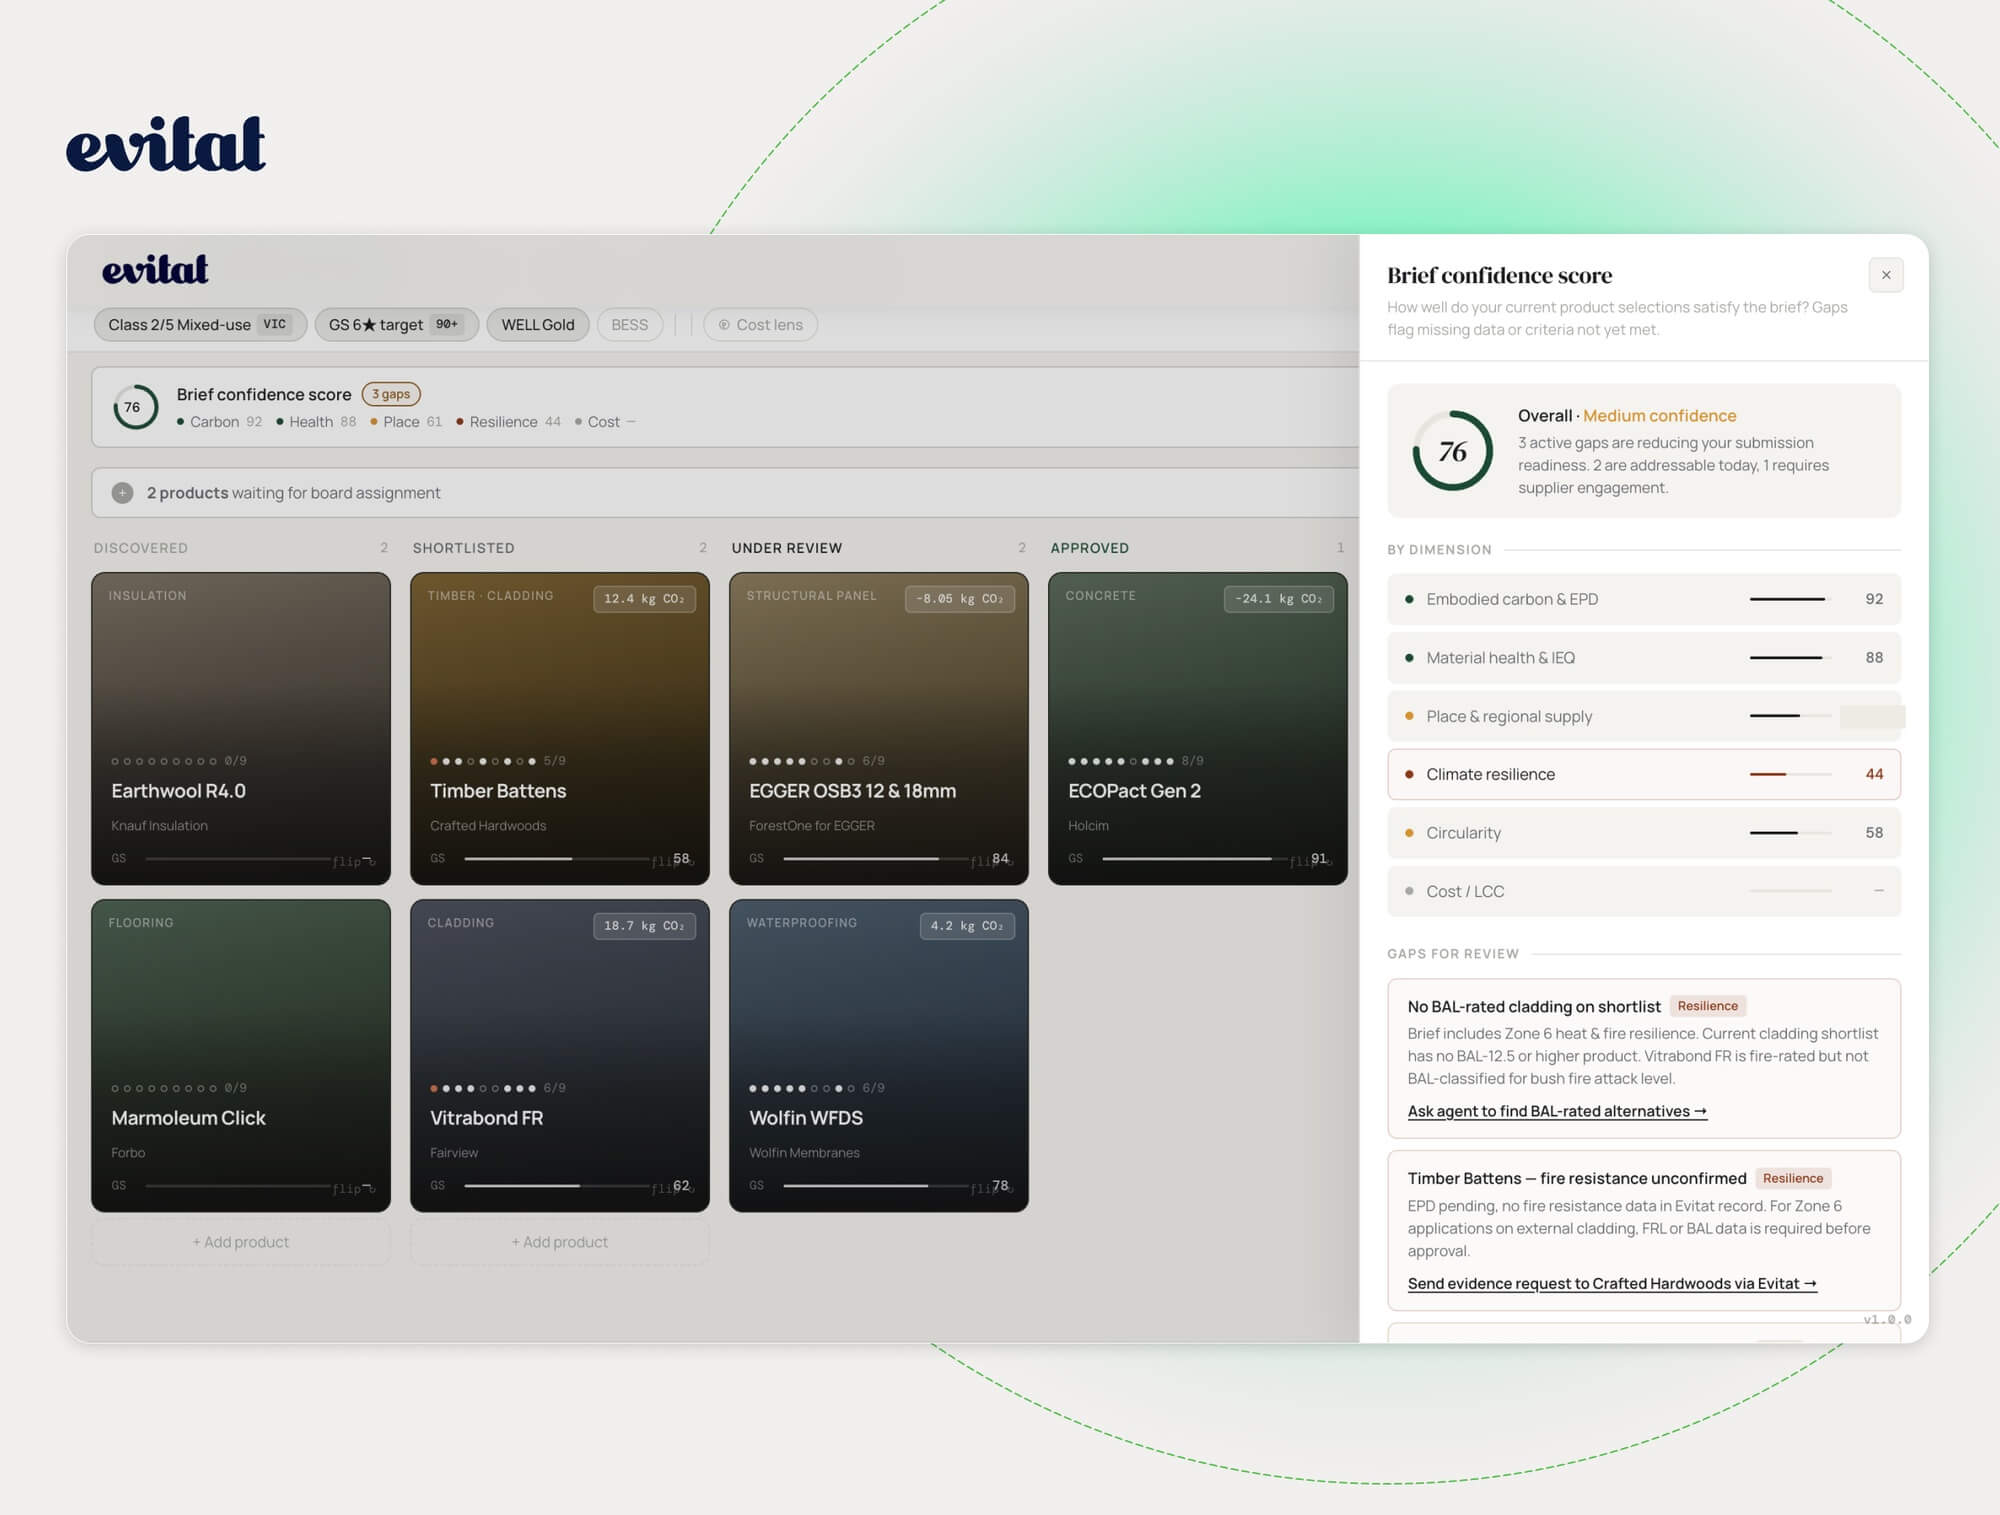Click Ask agent to find BAL-rated alternatives
Image resolution: width=2000 pixels, height=1515 pixels.
(1557, 1111)
